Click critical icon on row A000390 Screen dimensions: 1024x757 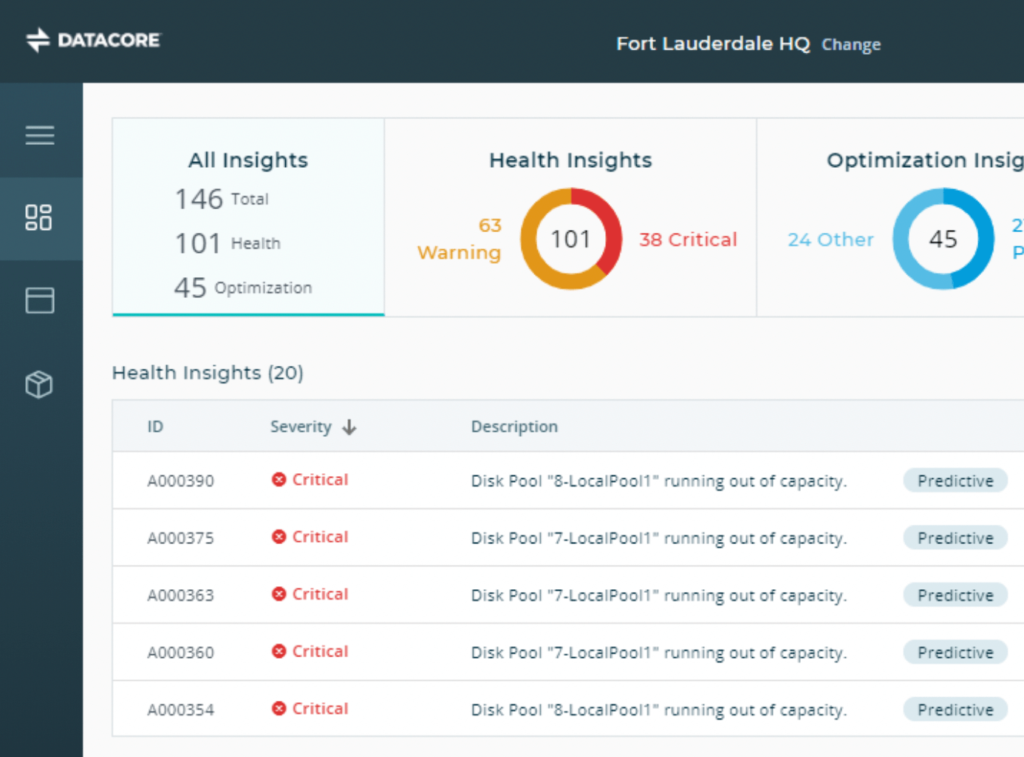pyautogui.click(x=279, y=480)
